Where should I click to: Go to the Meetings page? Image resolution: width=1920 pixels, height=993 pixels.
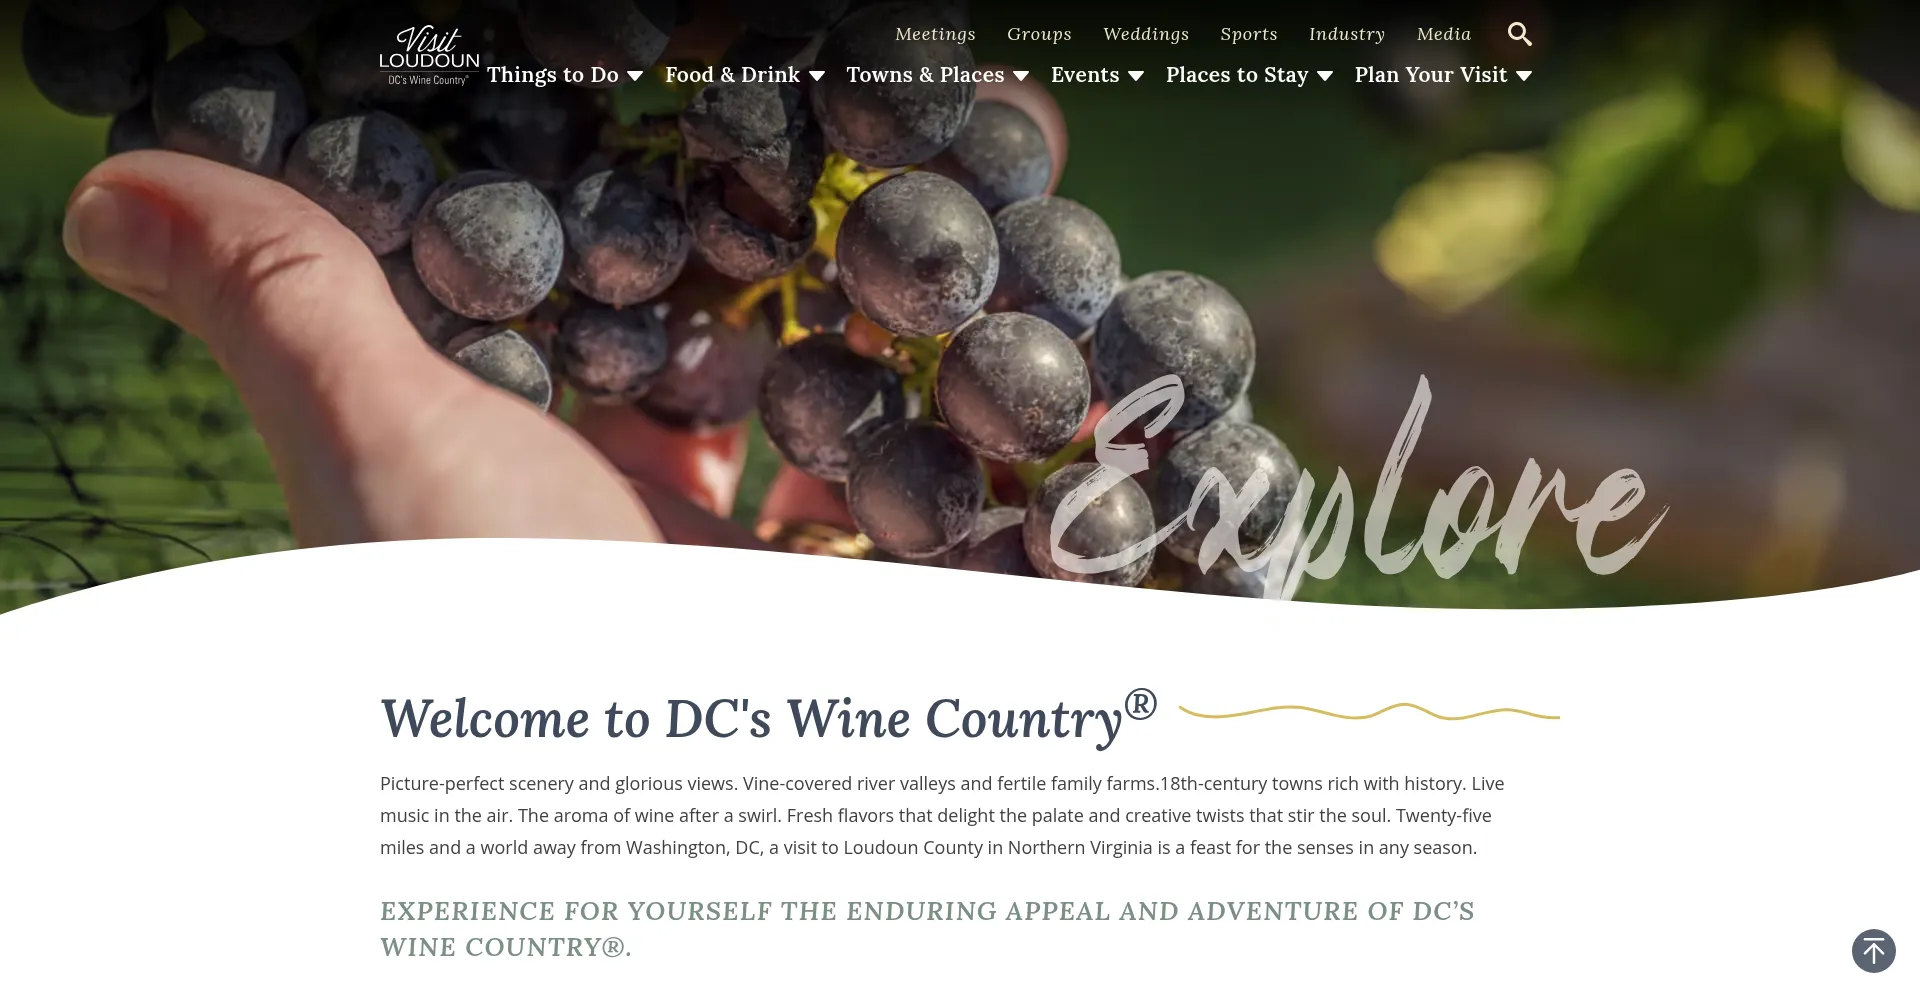[x=935, y=34]
